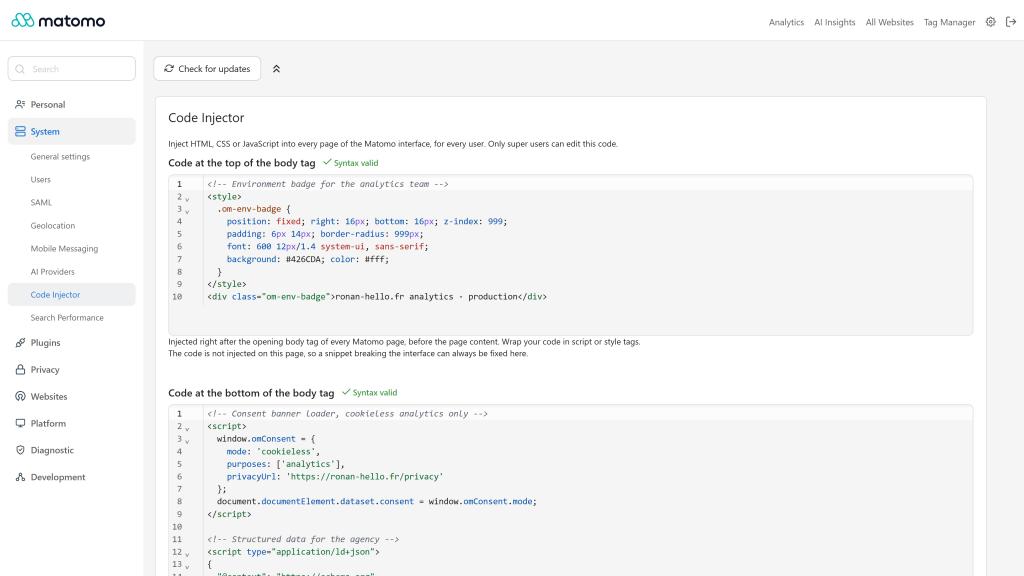Click the Privacy lock icon
The image size is (1024, 576).
pos(20,370)
